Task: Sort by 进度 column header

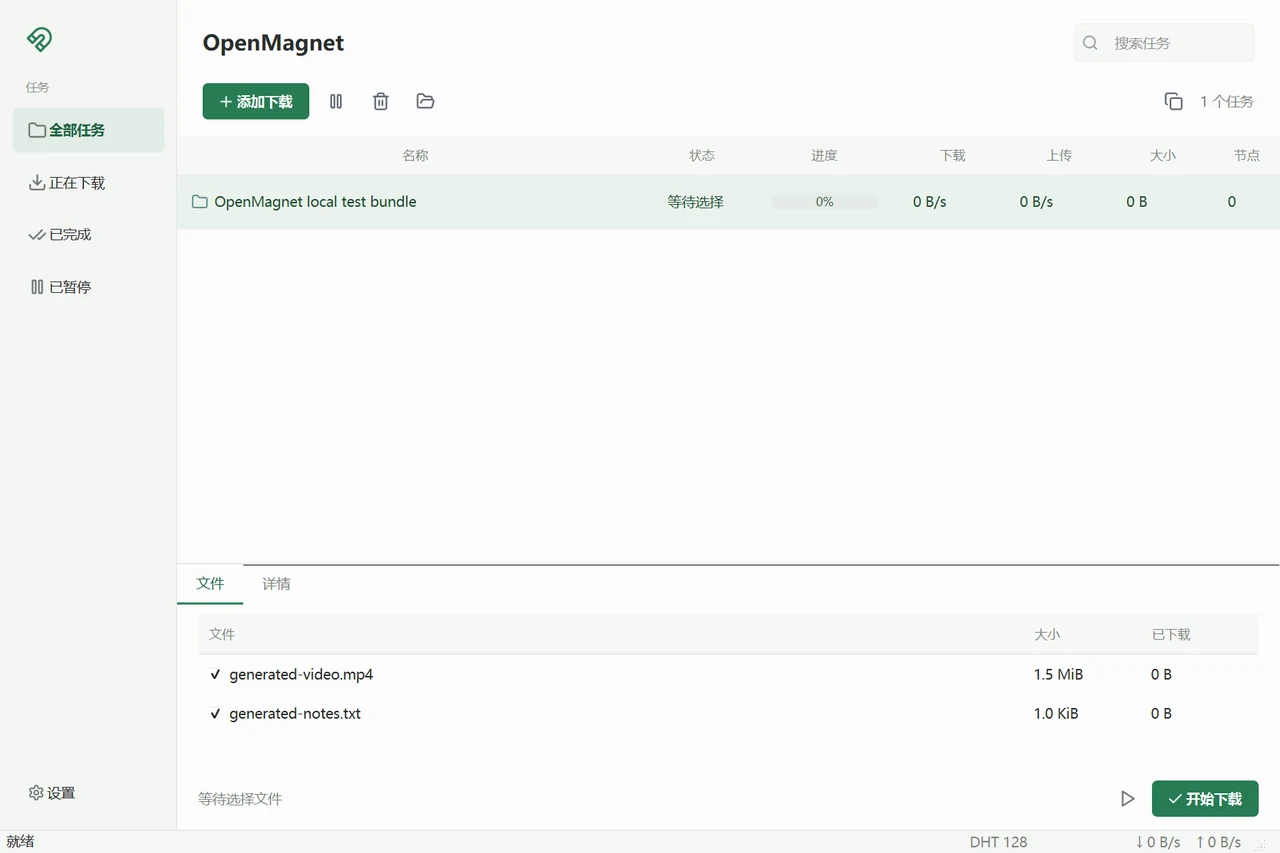Action: pyautogui.click(x=824, y=156)
